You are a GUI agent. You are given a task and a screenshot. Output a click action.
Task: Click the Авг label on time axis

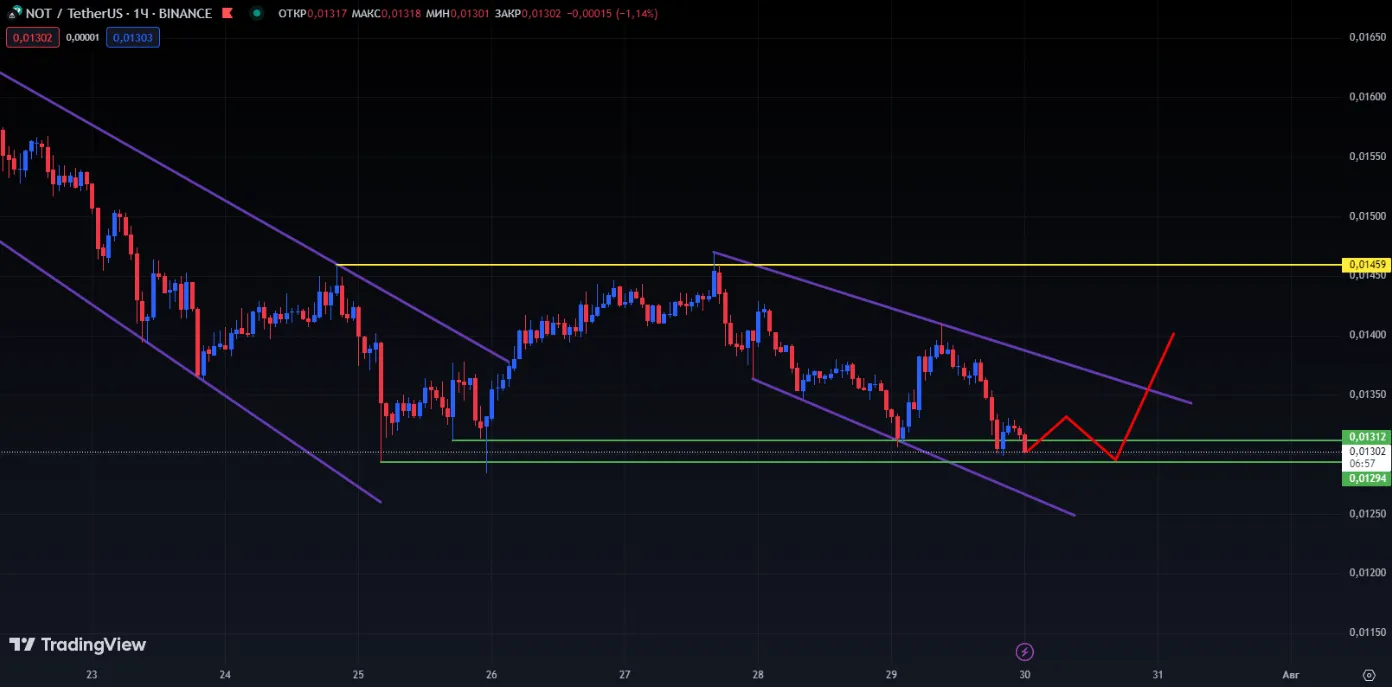pyautogui.click(x=1291, y=674)
